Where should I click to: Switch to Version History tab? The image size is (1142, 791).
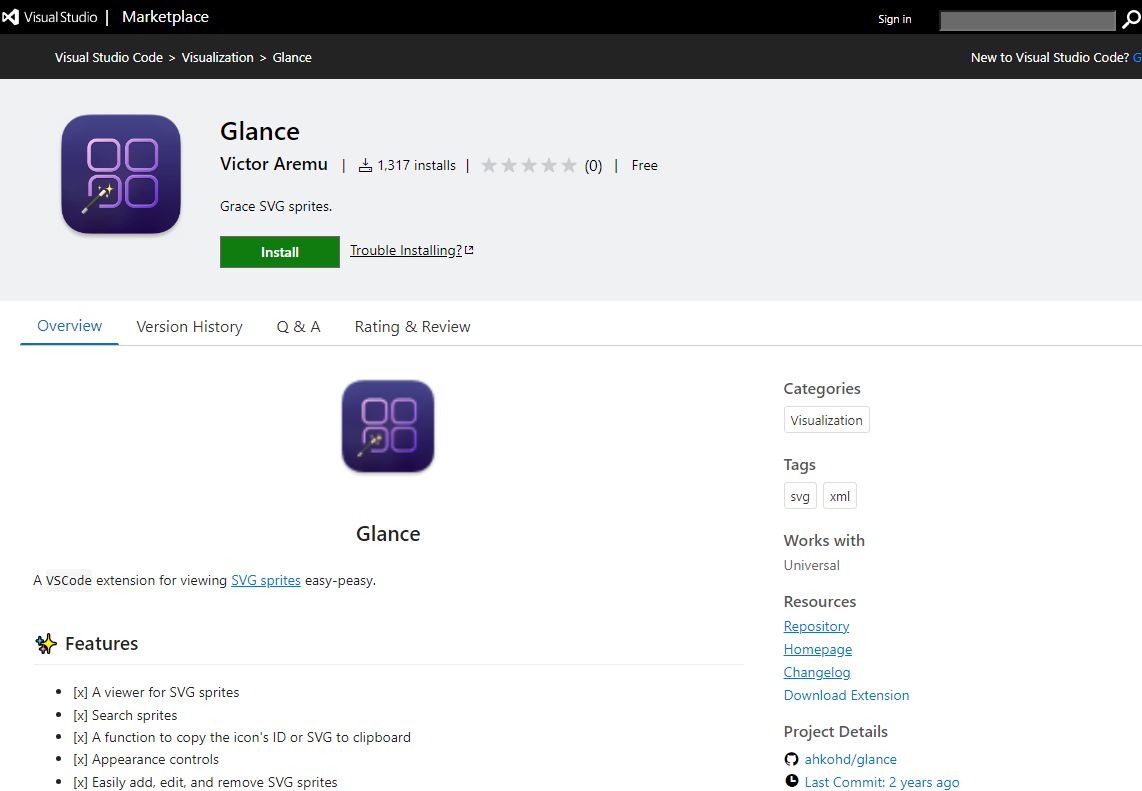click(x=189, y=326)
